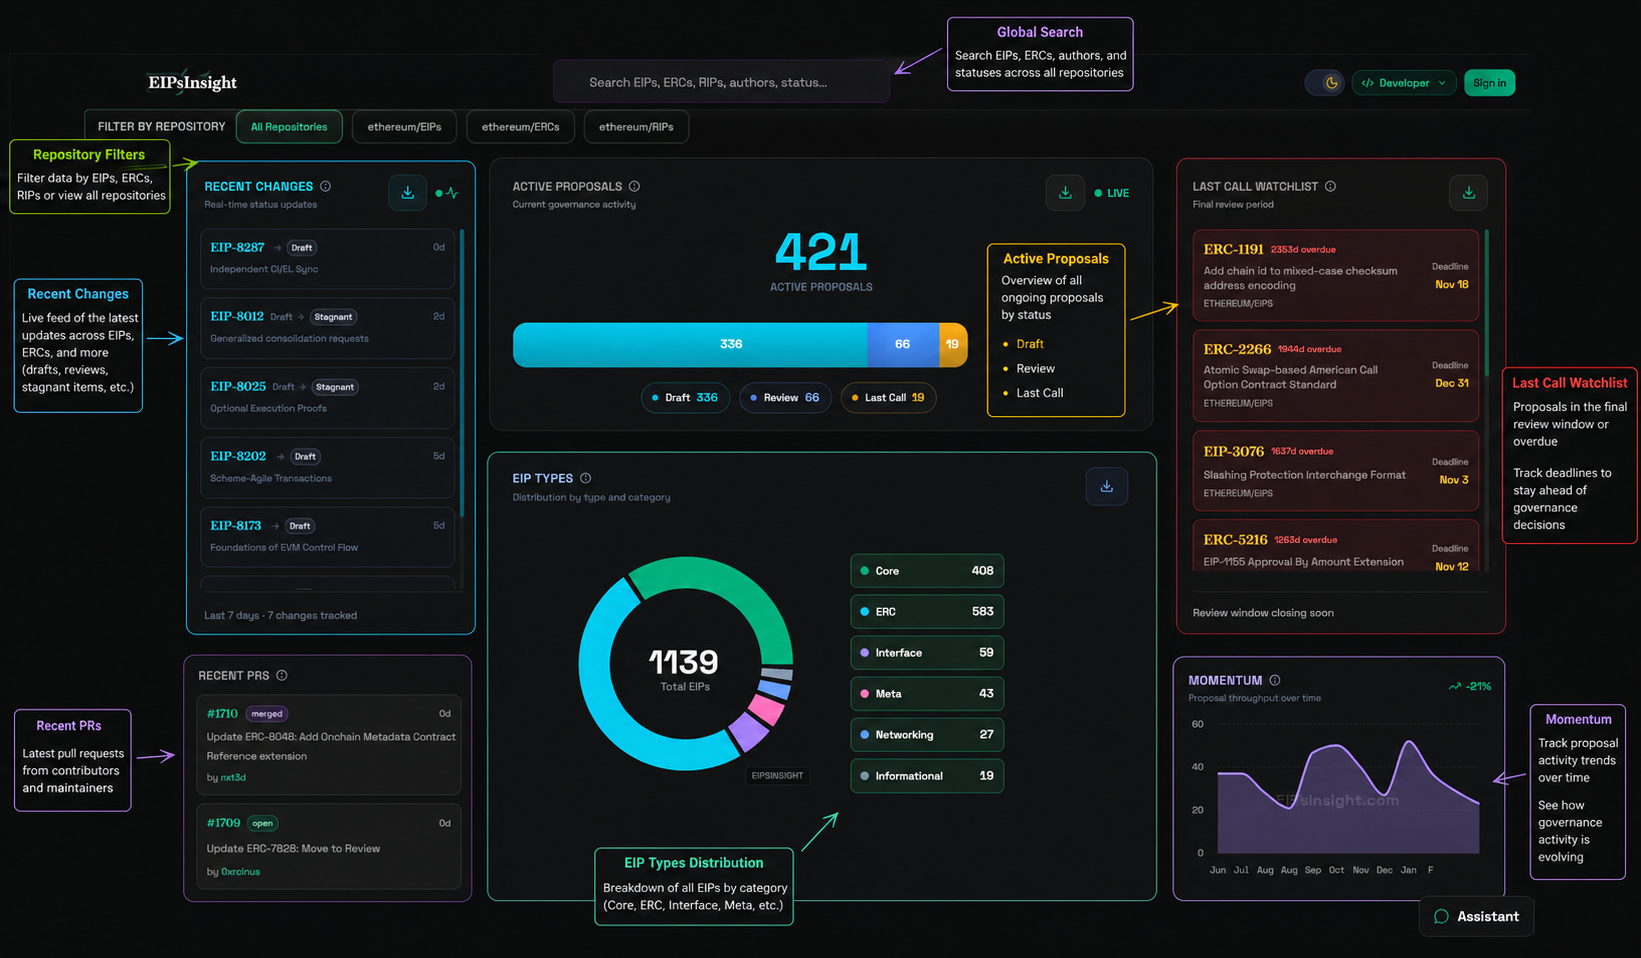Expand the ERC-1191 watchlist item
This screenshot has width=1641, height=958.
[x=1334, y=275]
